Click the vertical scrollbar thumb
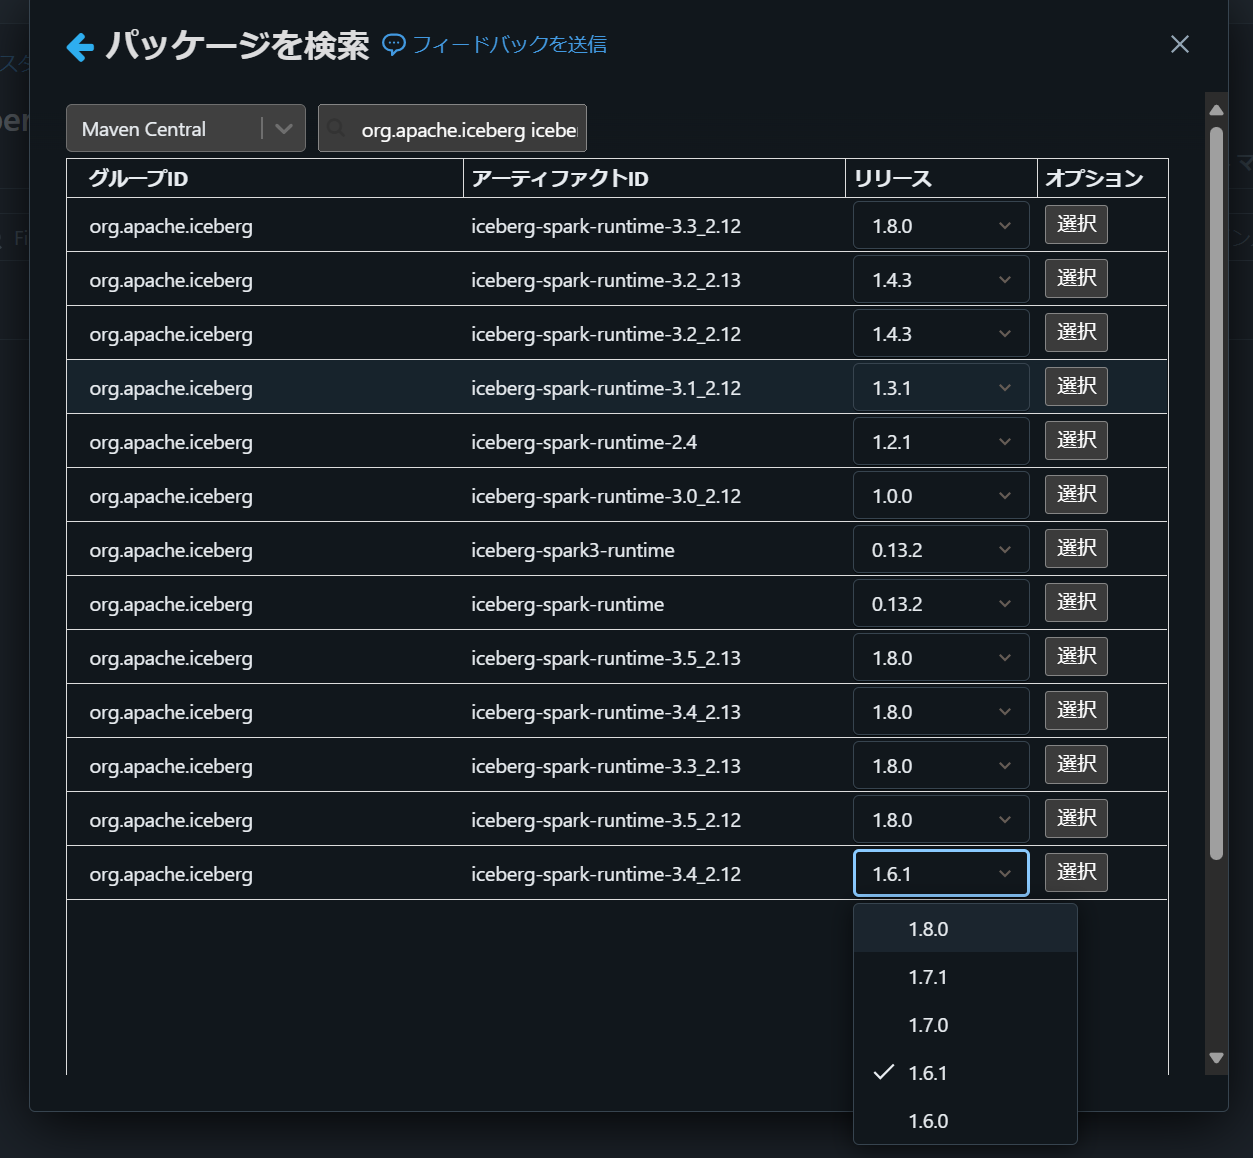Viewport: 1253px width, 1158px height. pyautogui.click(x=1216, y=493)
